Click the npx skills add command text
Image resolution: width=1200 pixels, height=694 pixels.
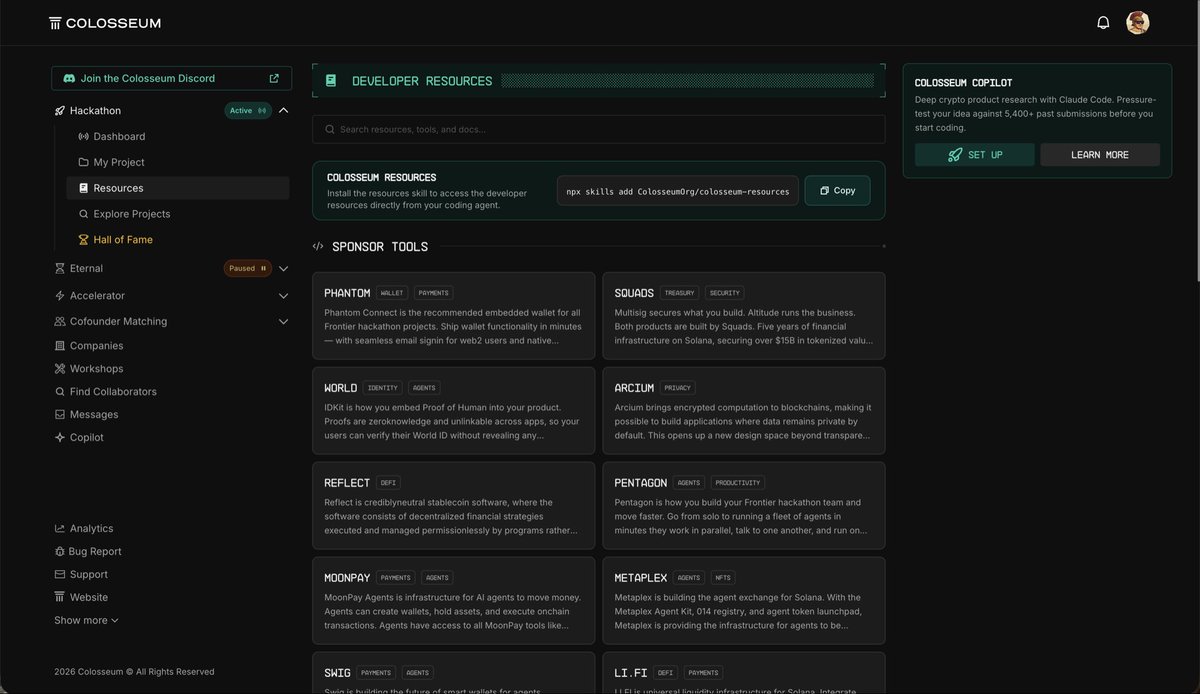click(x=678, y=191)
